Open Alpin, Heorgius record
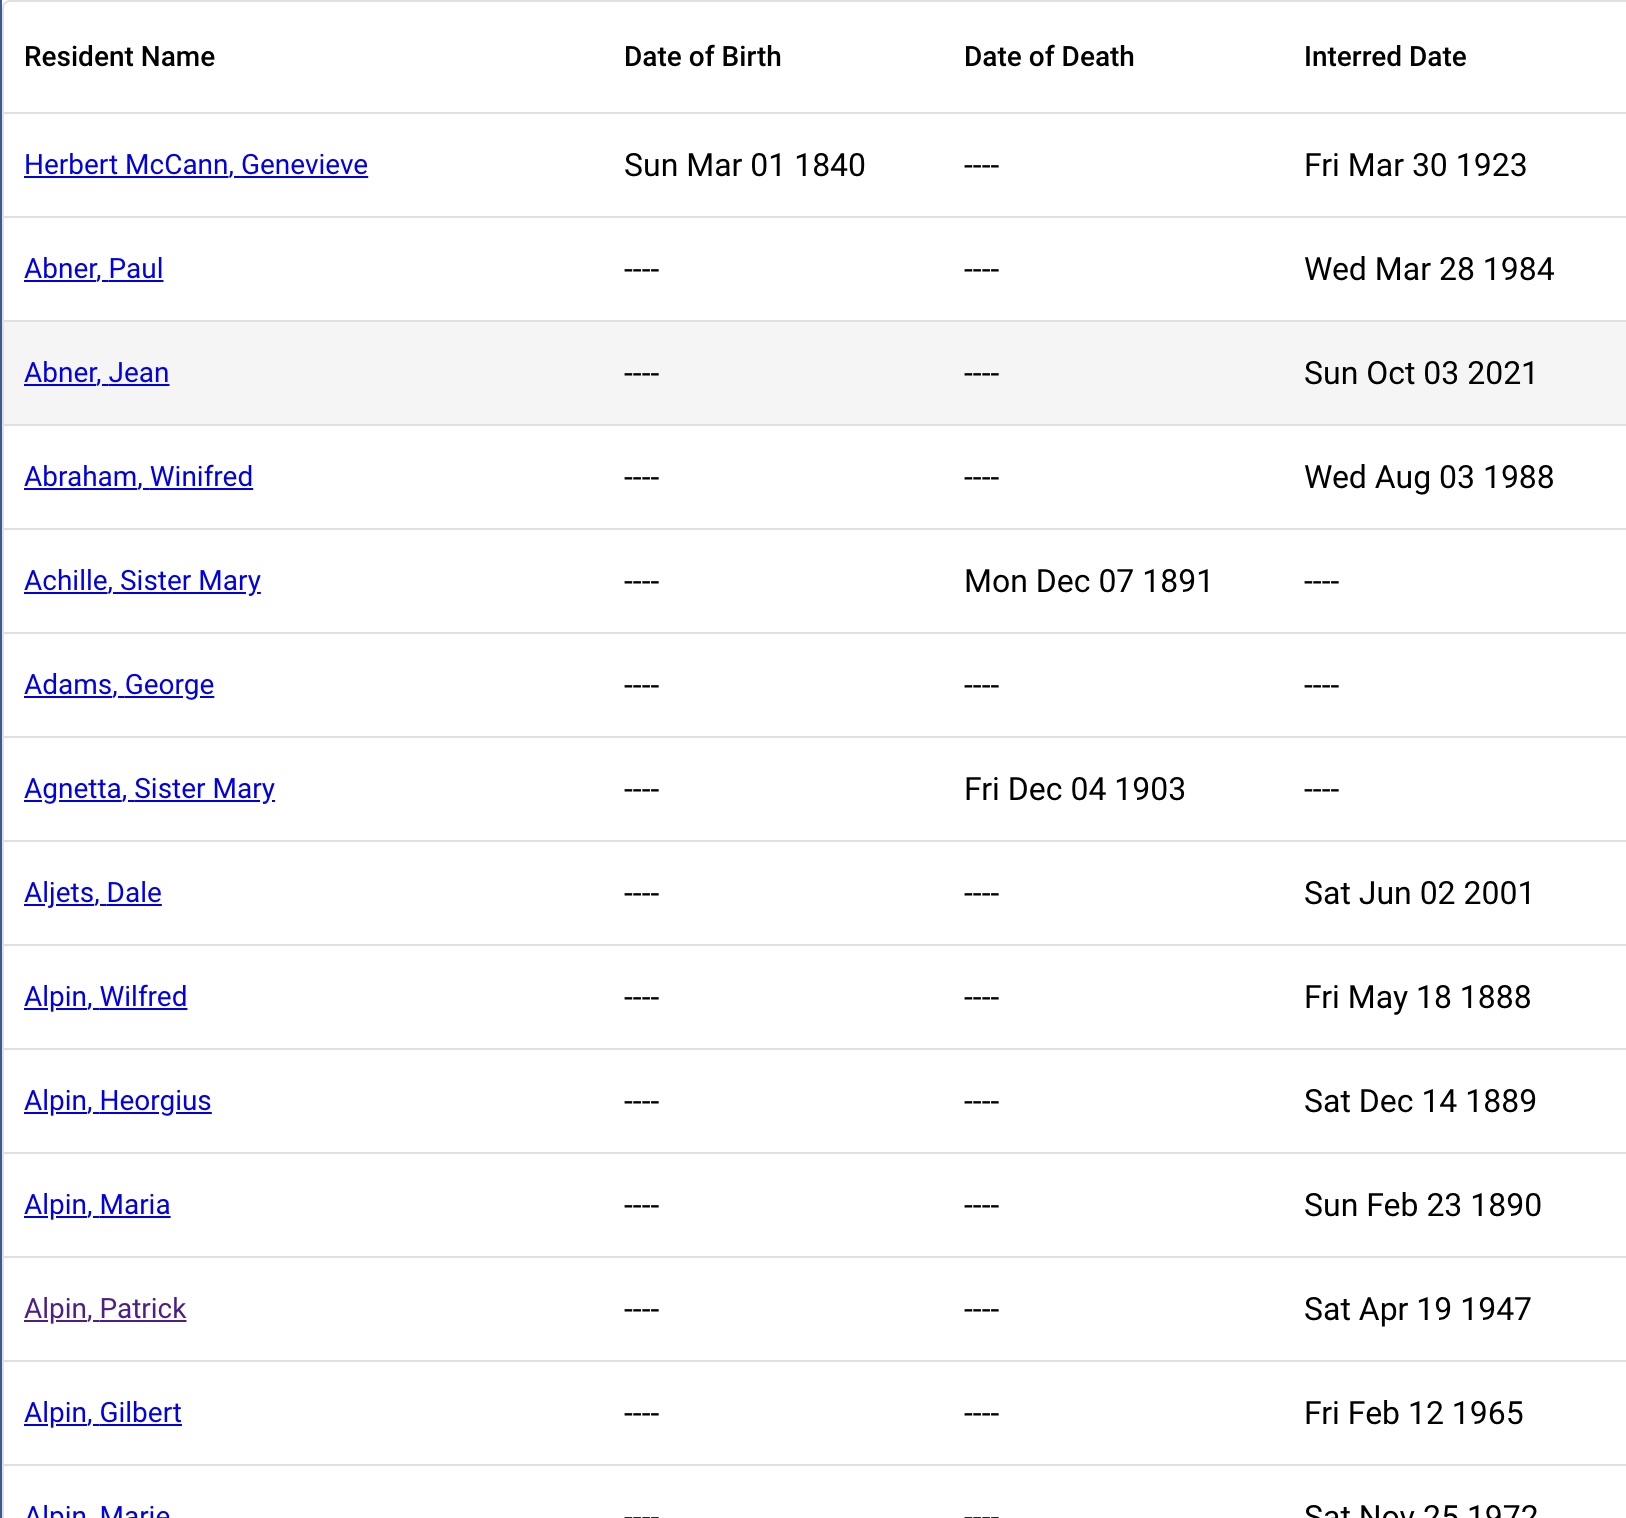The height and width of the screenshot is (1518, 1626). coord(118,1101)
